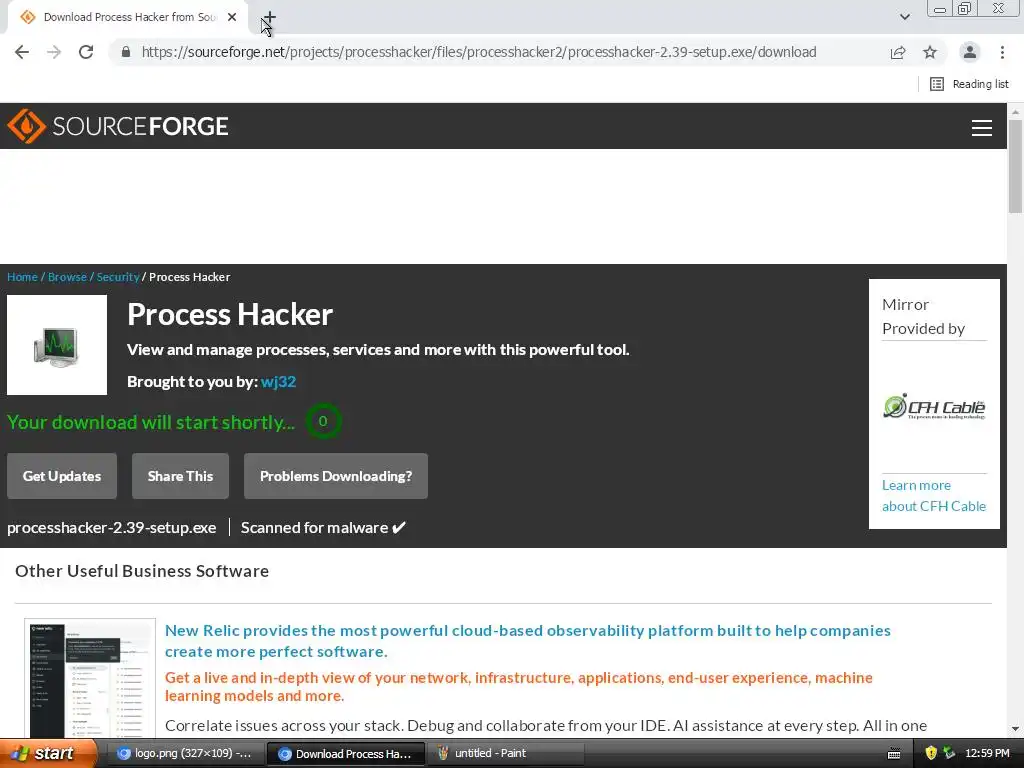Follow the Browse breadcrumb link
The width and height of the screenshot is (1024, 768).
pos(67,277)
